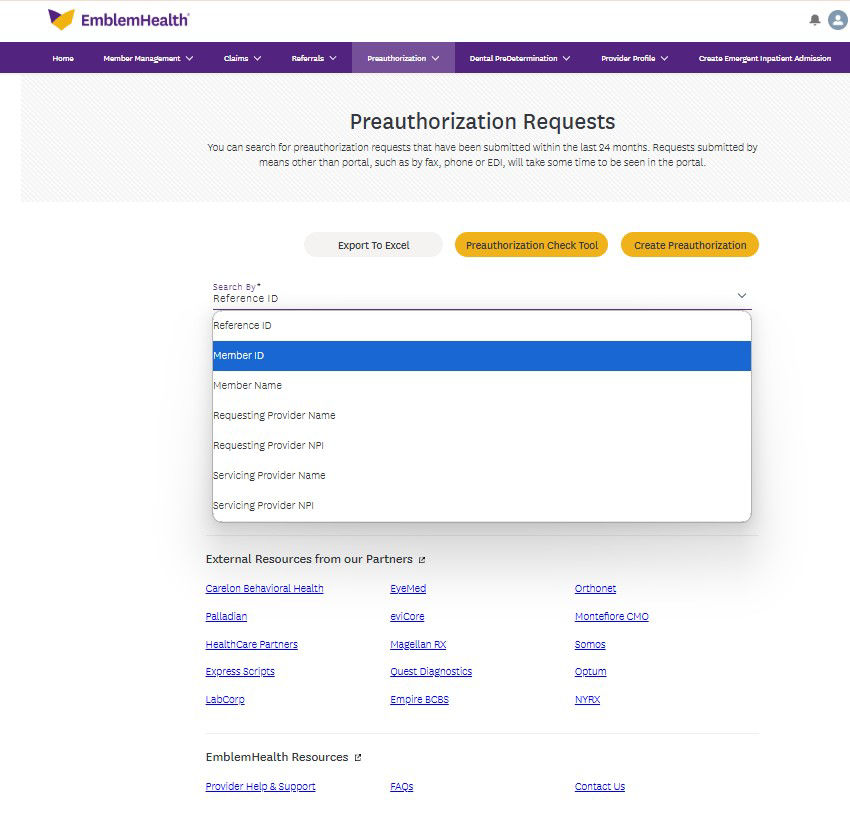The height and width of the screenshot is (830, 850).
Task: Open the Member Management menu
Action: [148, 58]
